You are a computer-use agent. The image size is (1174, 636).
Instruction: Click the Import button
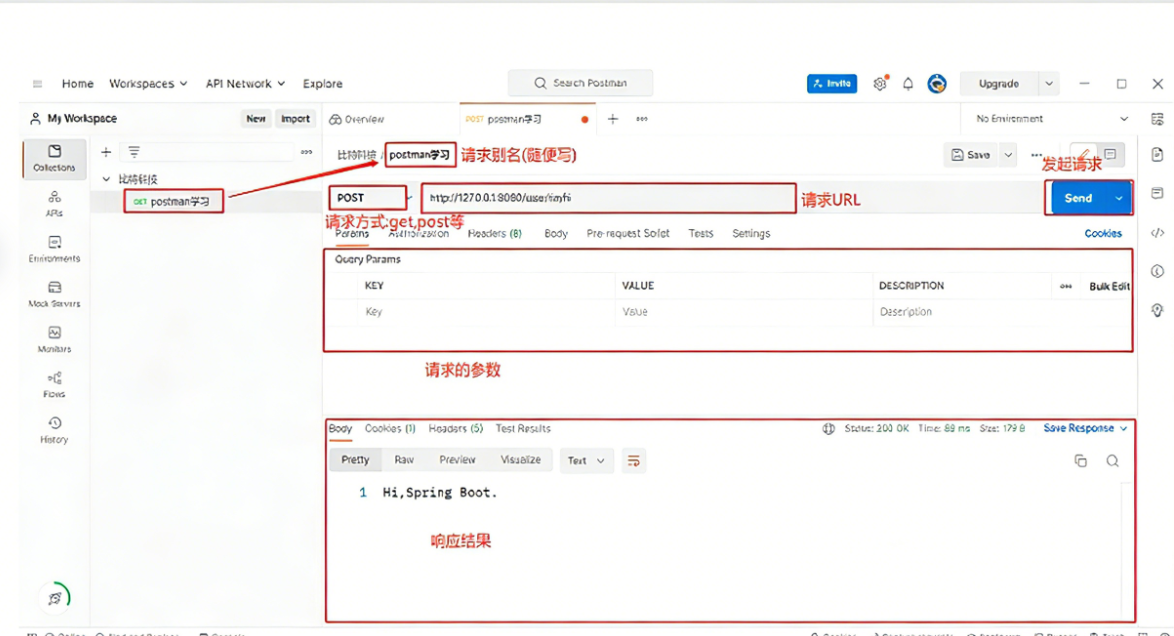click(x=295, y=119)
